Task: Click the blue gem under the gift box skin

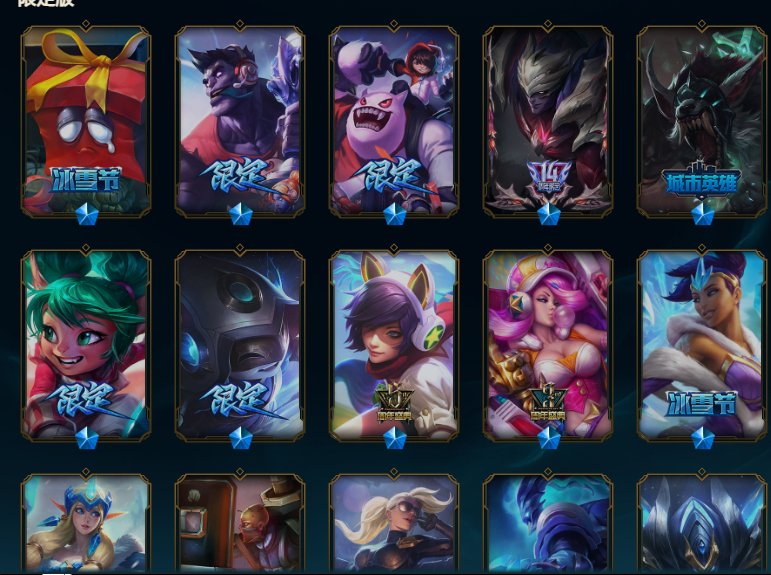Action: (87, 215)
